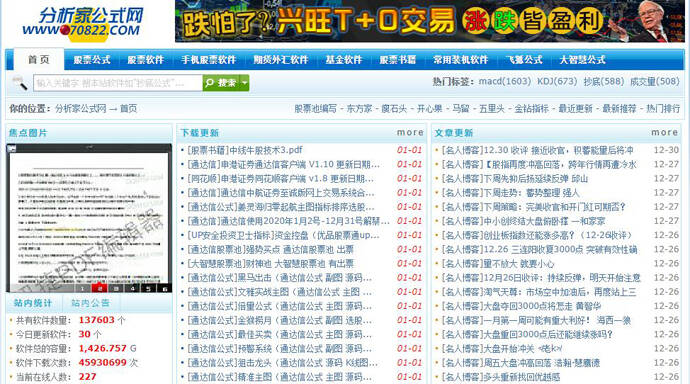Open the 狙击龙头 通达信公式 entry
This screenshot has height=384, width=690.
coord(282,363)
